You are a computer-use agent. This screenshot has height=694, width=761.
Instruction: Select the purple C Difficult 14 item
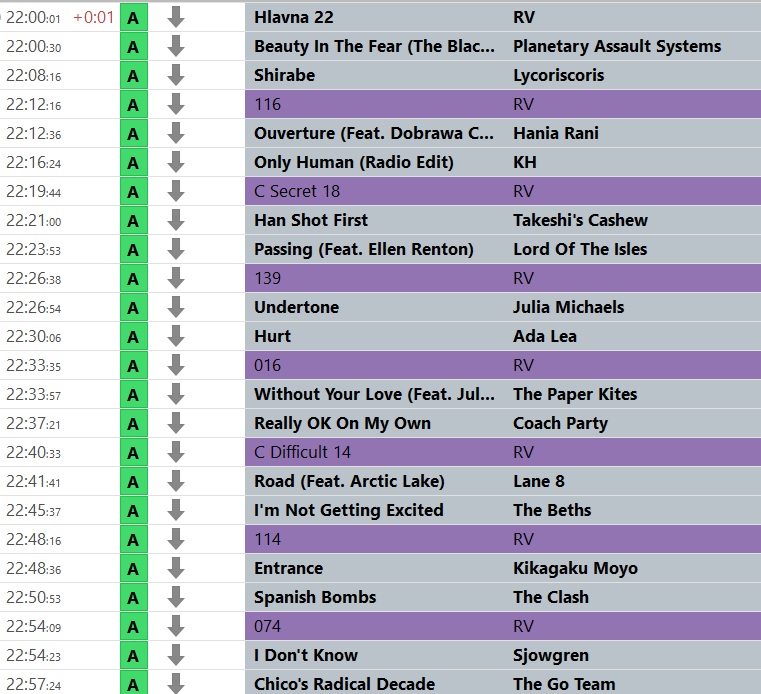coord(503,452)
